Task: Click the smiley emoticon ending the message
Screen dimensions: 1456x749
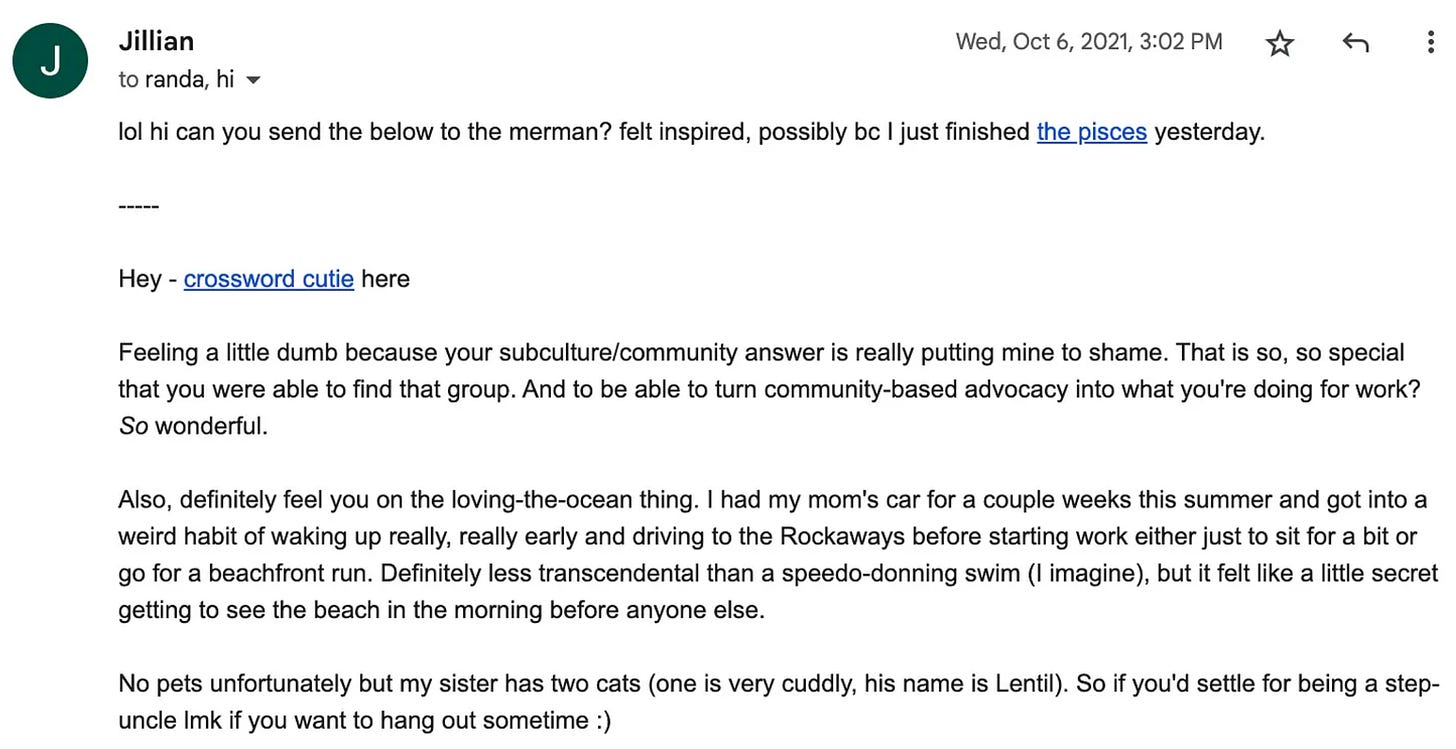Action: pyautogui.click(x=600, y=721)
